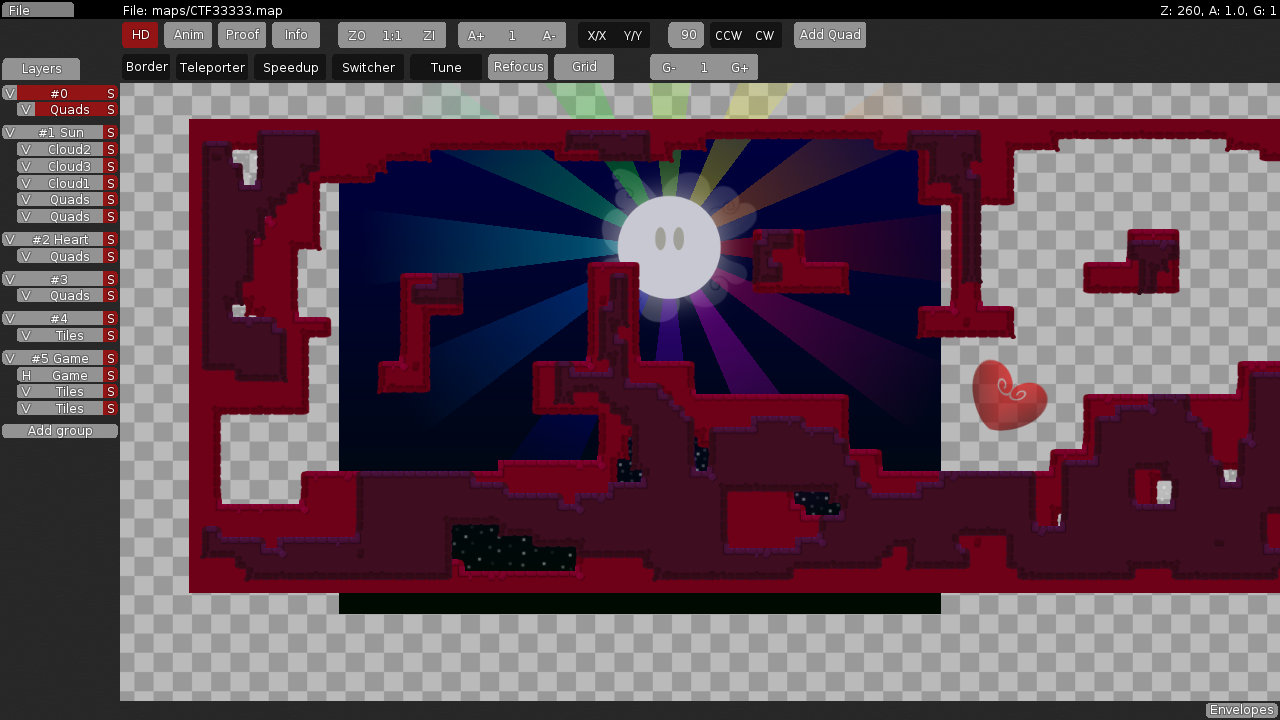
Task: Show the hidden Game layer
Action: pyautogui.click(x=26, y=376)
